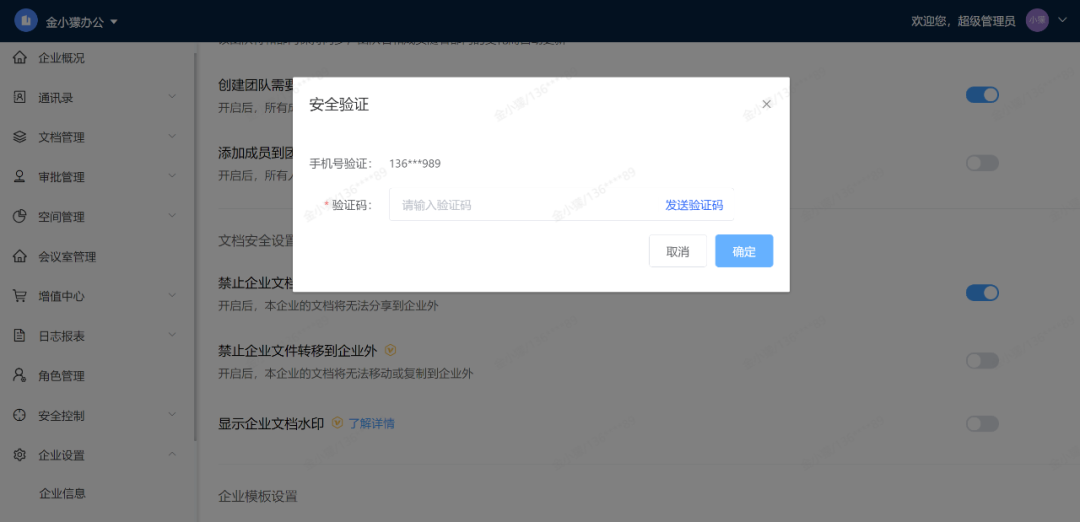Click the 企业模板设置 section heading
This screenshot has width=1080, height=522.
pos(258,496)
